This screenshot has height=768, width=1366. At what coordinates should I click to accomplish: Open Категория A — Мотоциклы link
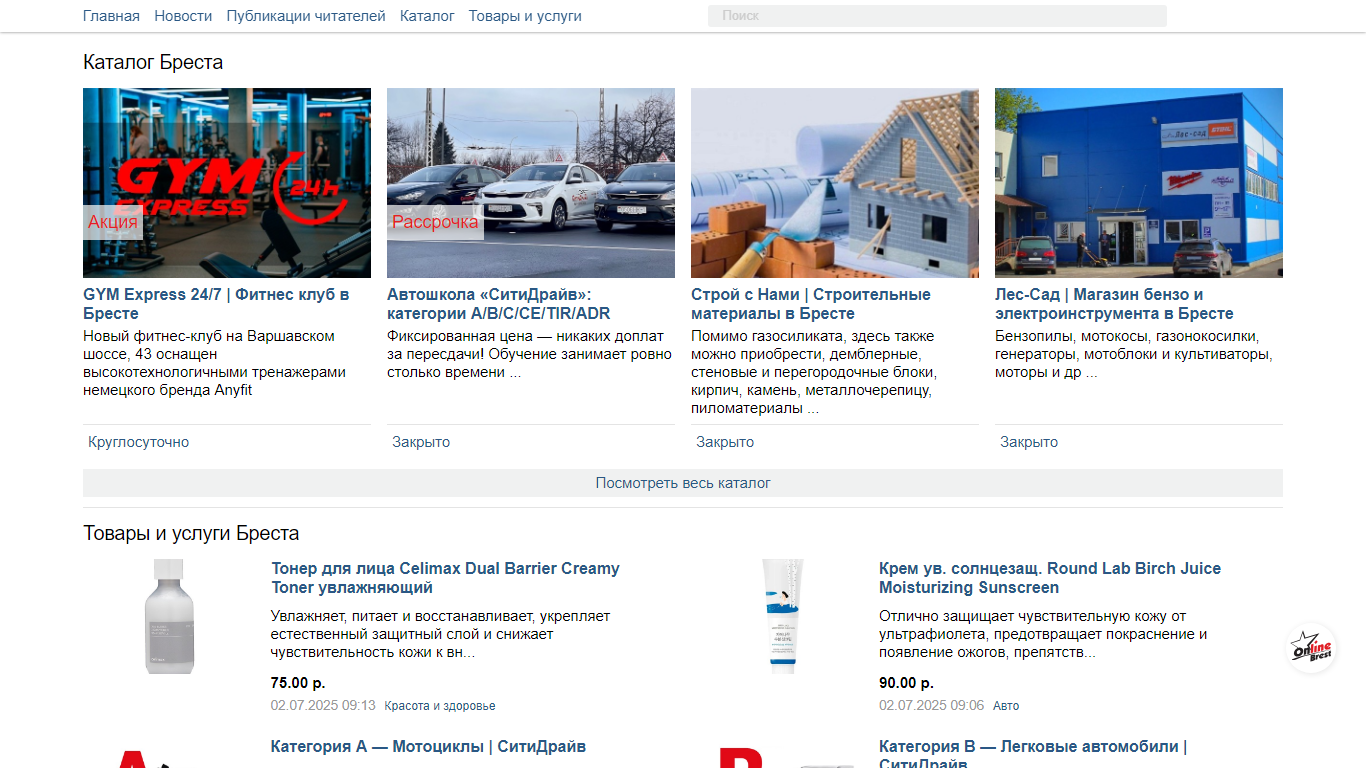click(x=428, y=747)
